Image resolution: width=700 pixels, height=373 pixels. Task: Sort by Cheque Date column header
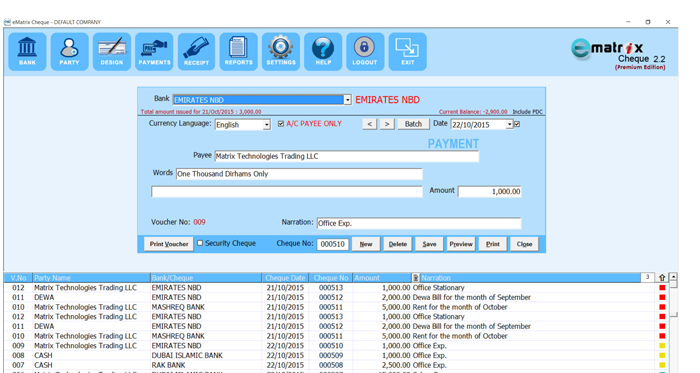pyautogui.click(x=285, y=278)
